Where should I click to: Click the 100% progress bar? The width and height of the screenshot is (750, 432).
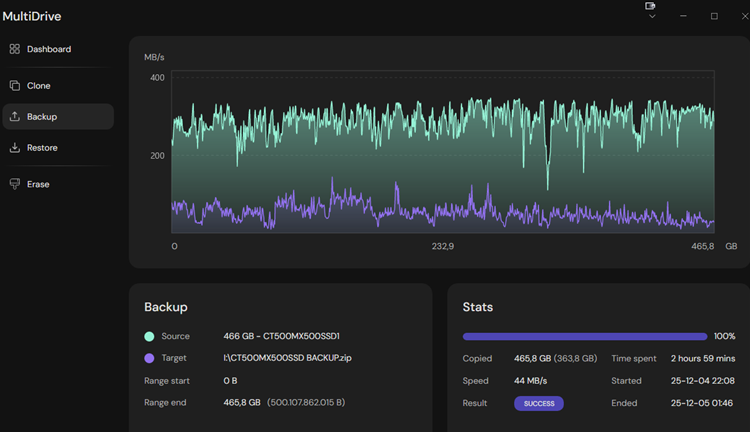click(x=584, y=337)
